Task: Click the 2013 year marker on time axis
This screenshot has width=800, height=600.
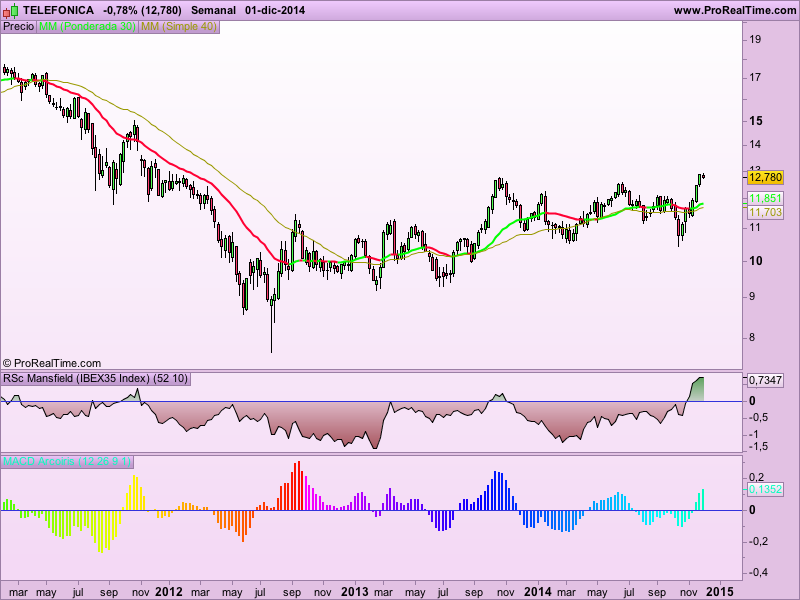Action: pos(355,591)
